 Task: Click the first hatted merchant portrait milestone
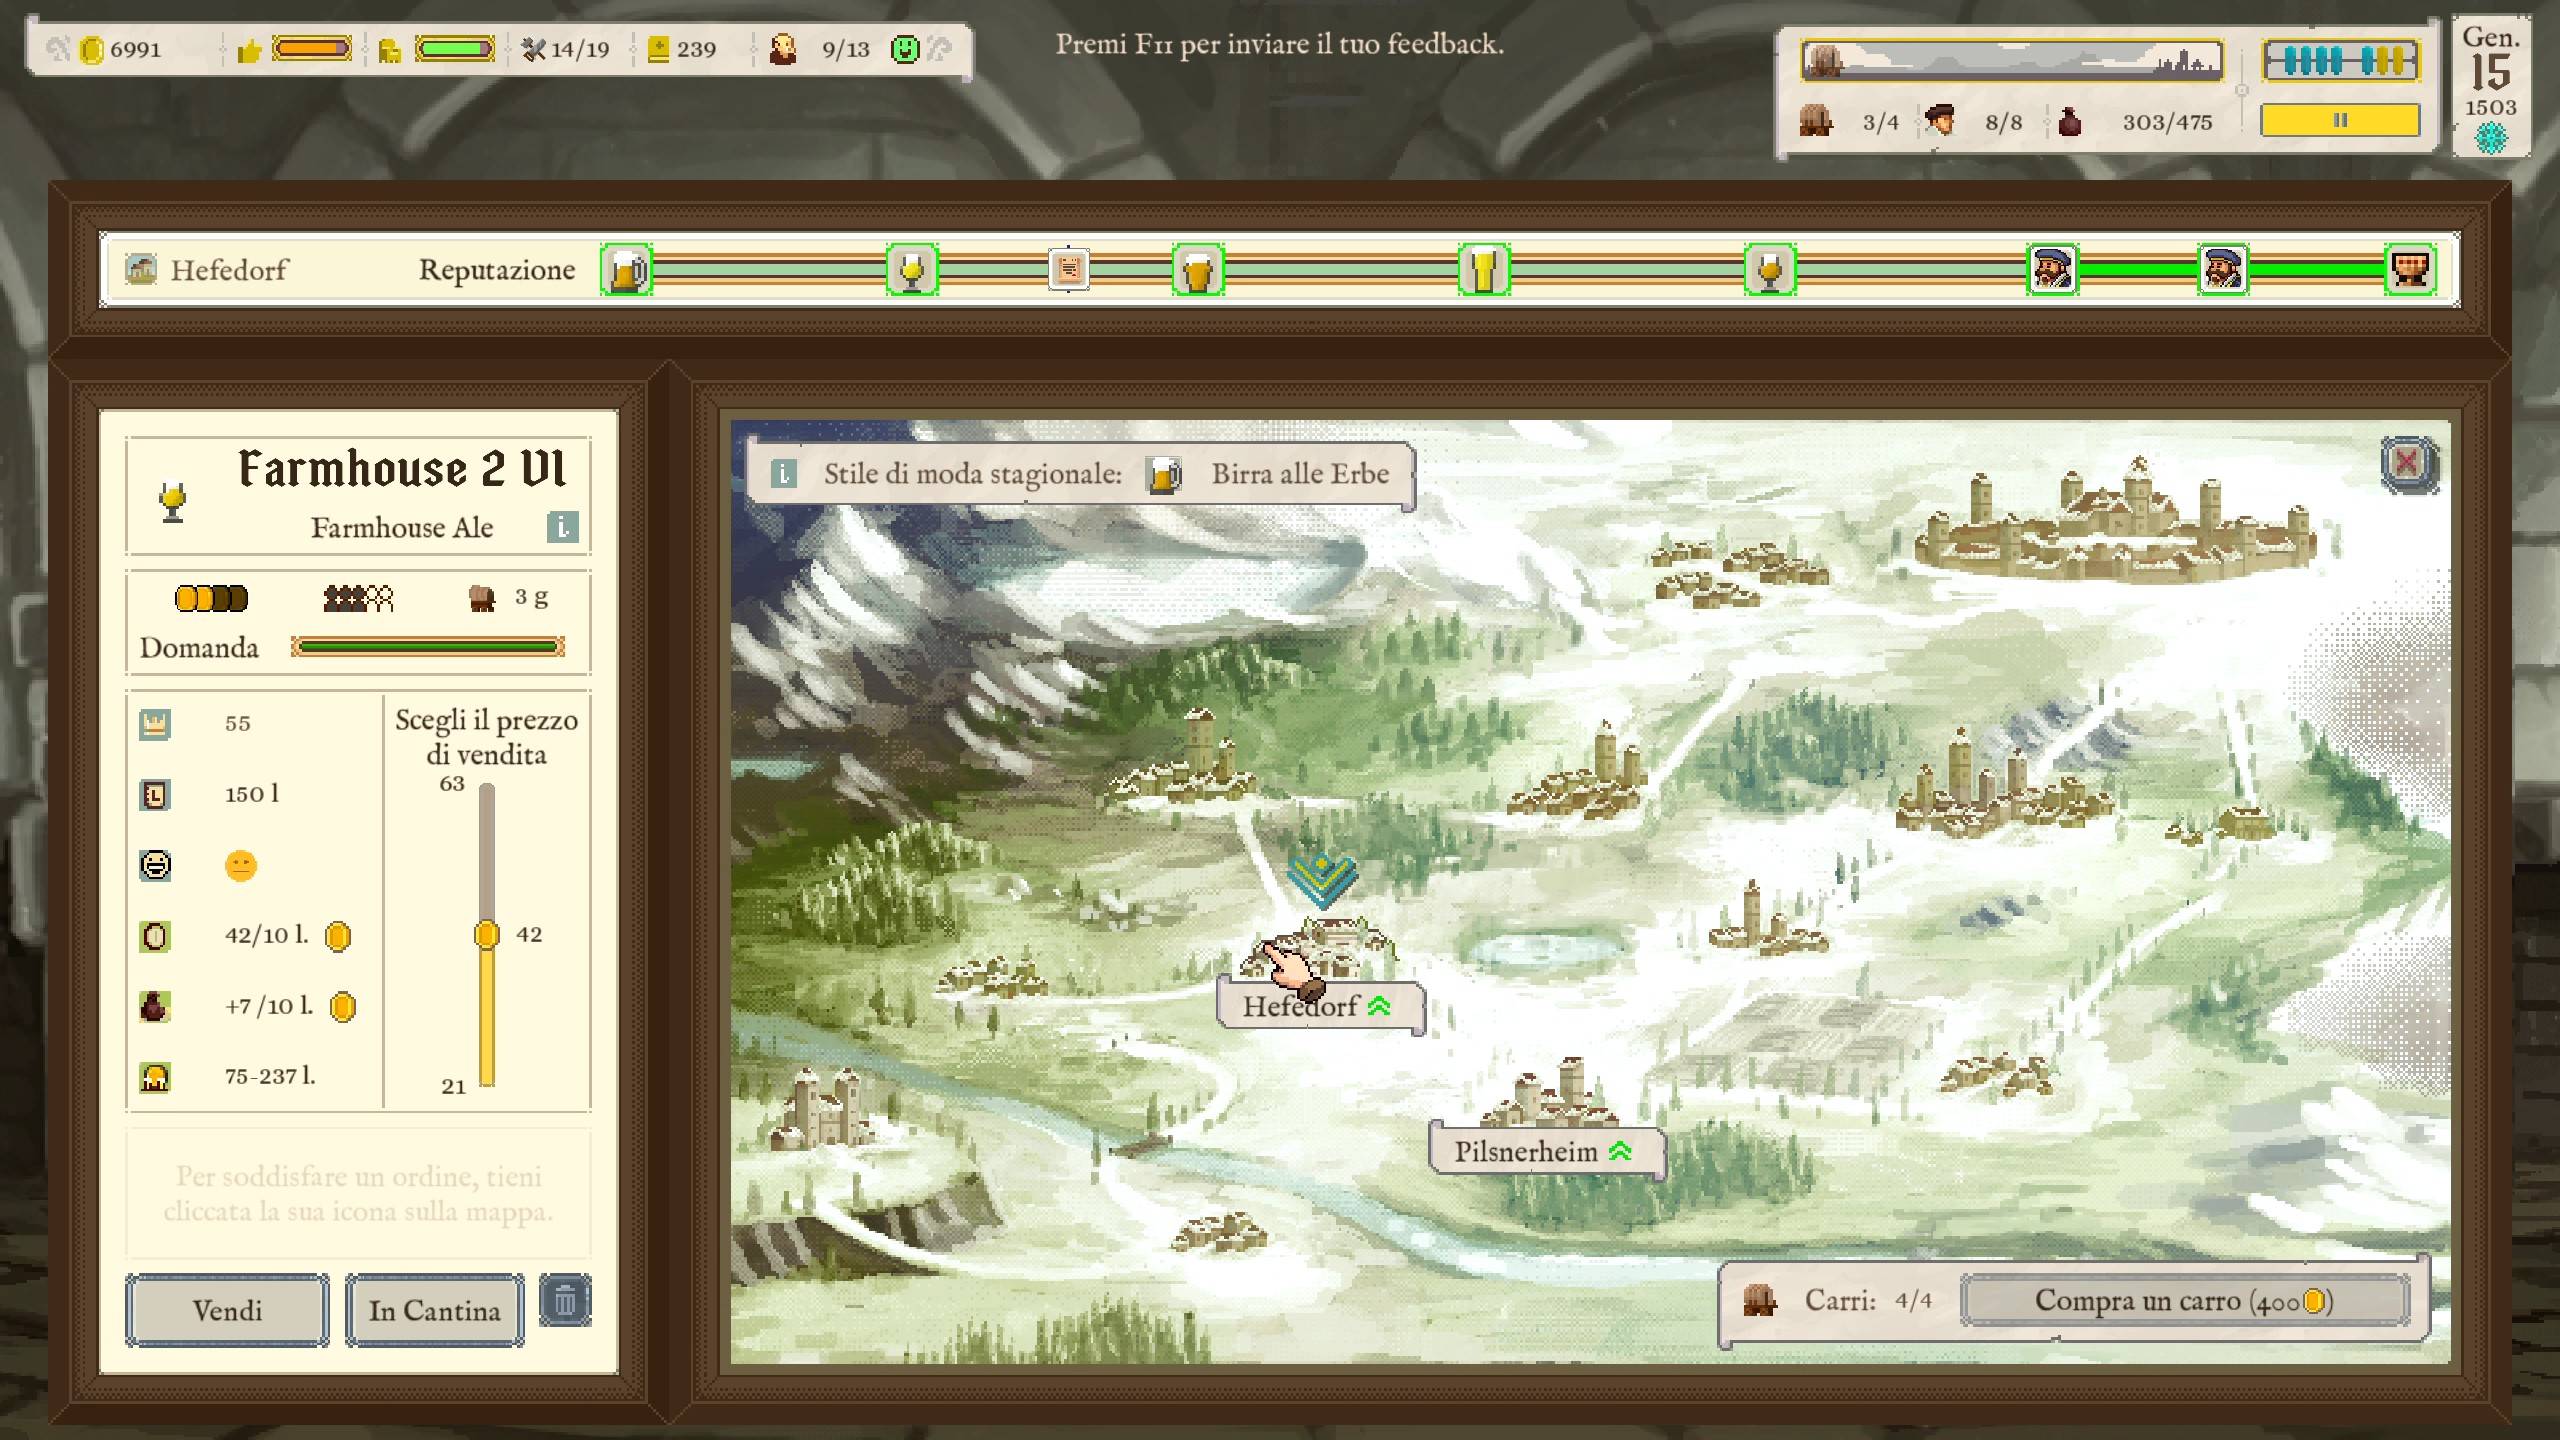tap(2053, 270)
